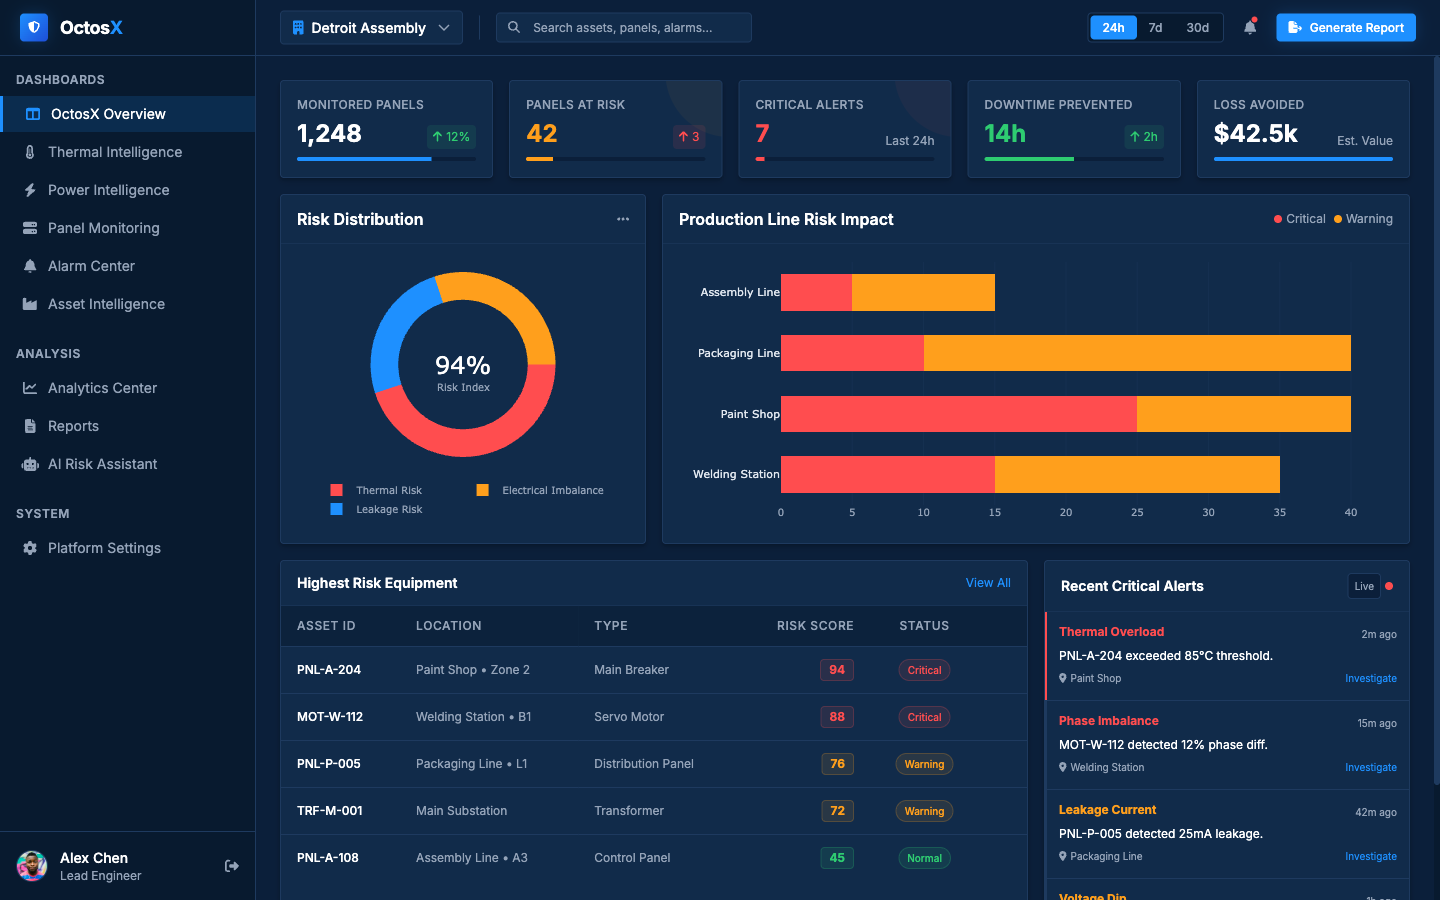
Task: Click Warning status badge for TRF-M-001
Action: pyautogui.click(x=924, y=811)
